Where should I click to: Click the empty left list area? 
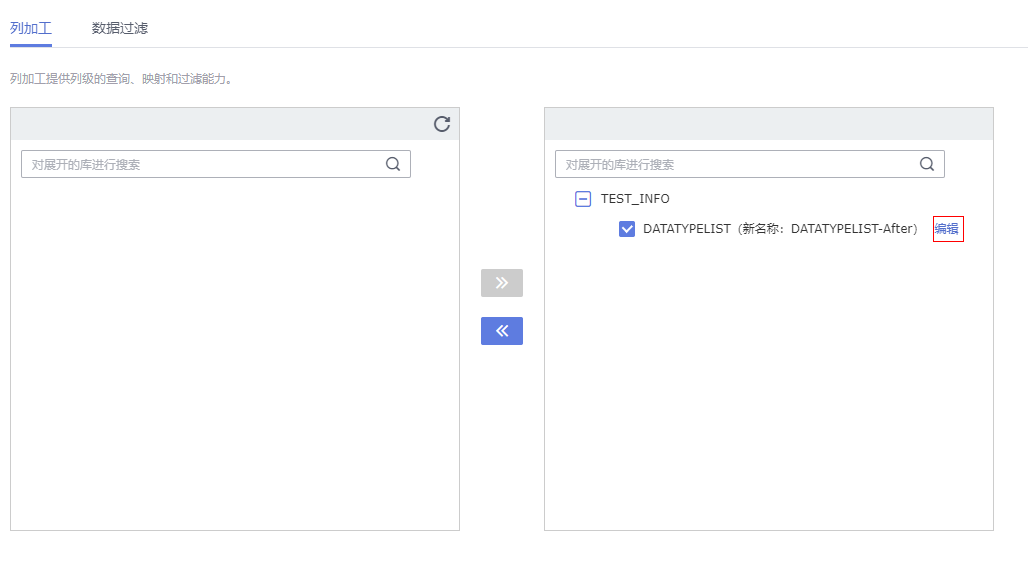(x=235, y=350)
